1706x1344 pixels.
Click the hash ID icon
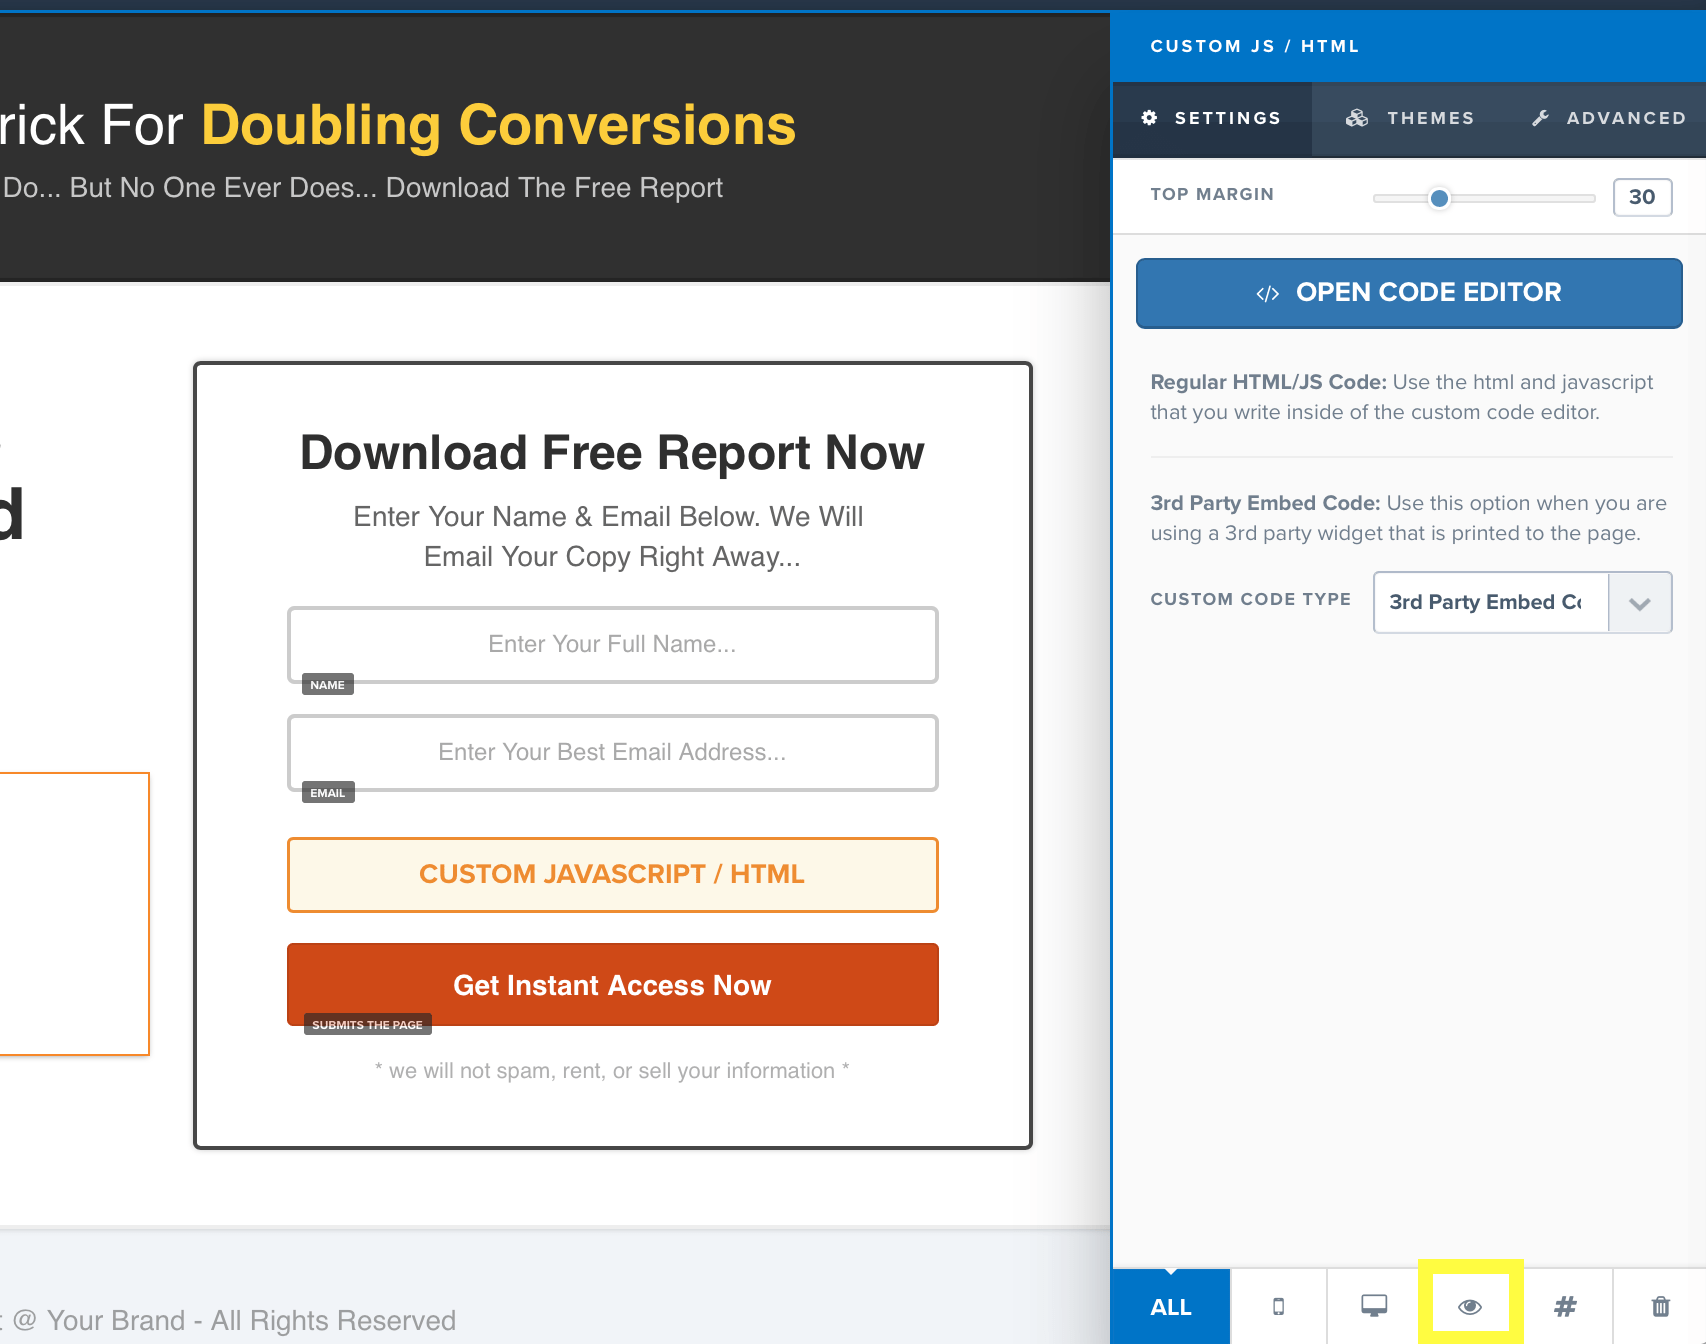tap(1565, 1307)
